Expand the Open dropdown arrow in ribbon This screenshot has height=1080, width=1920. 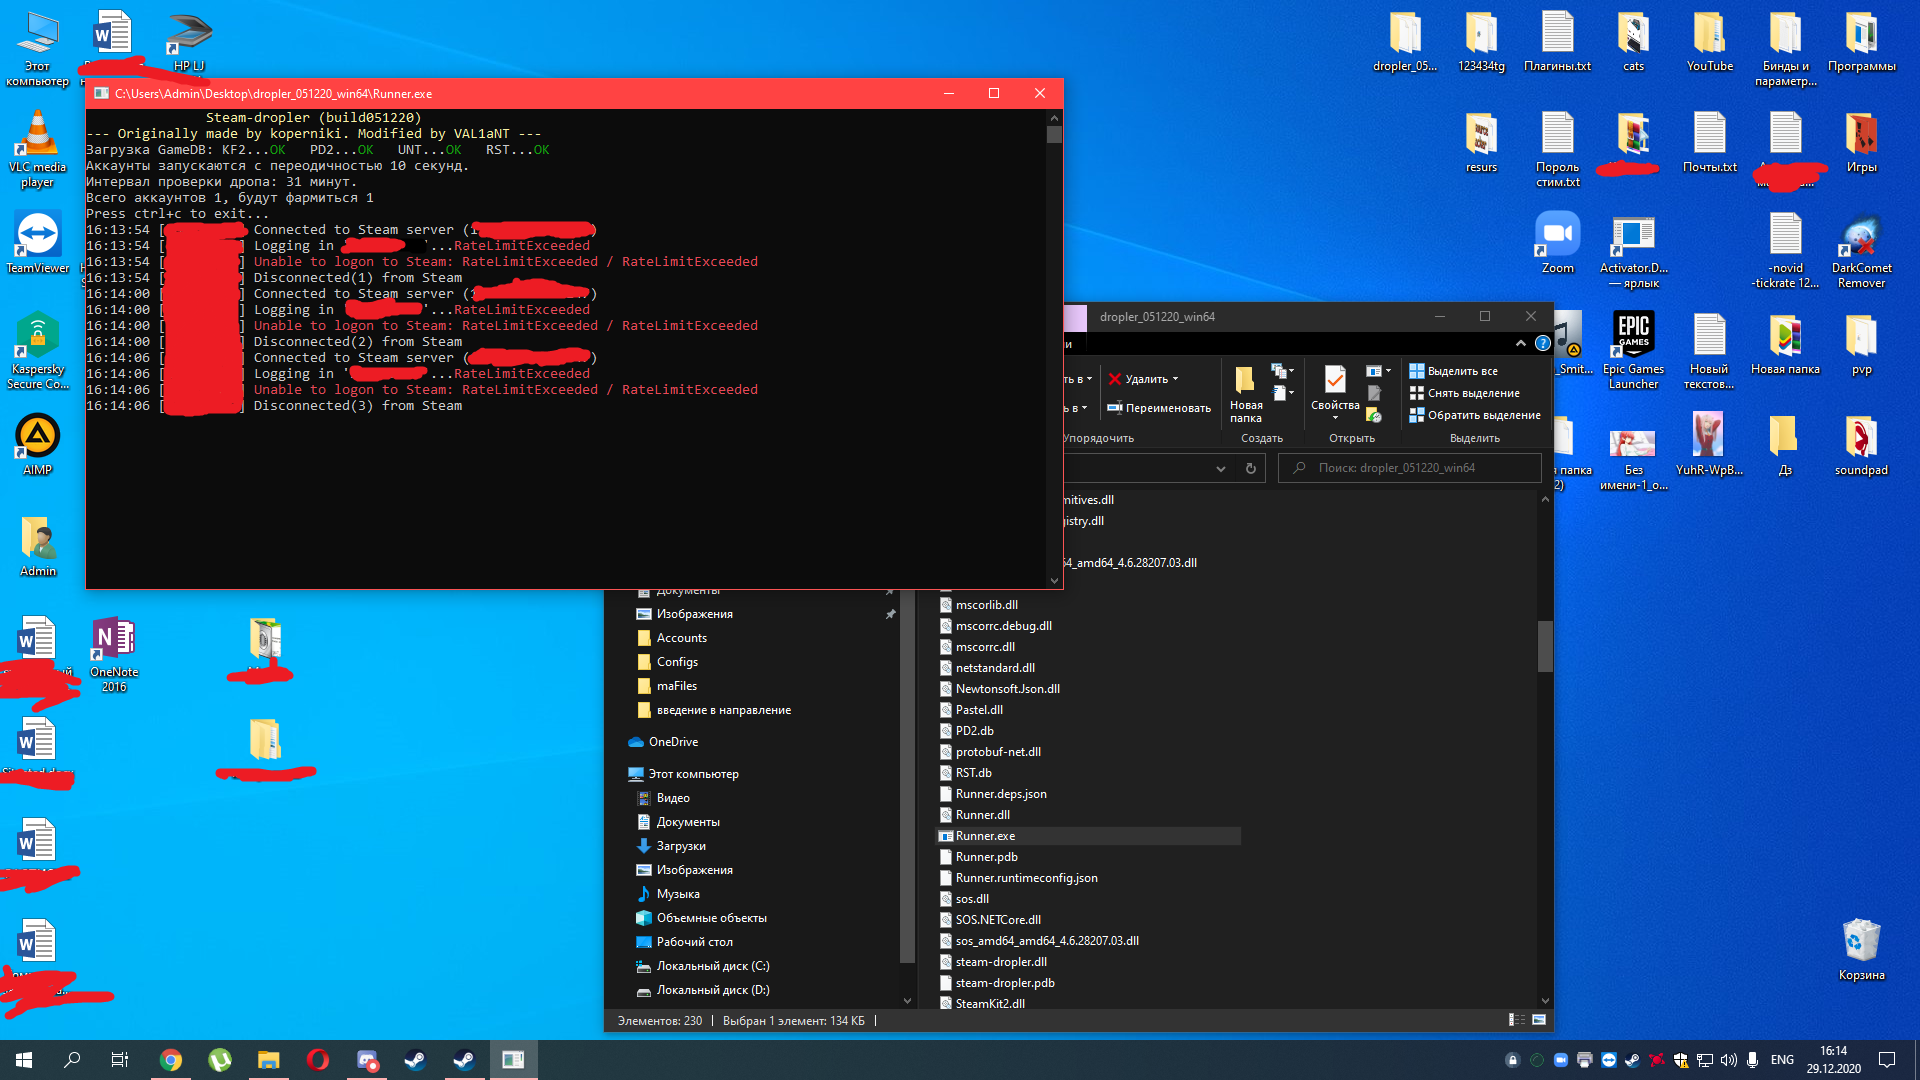[x=1388, y=371]
